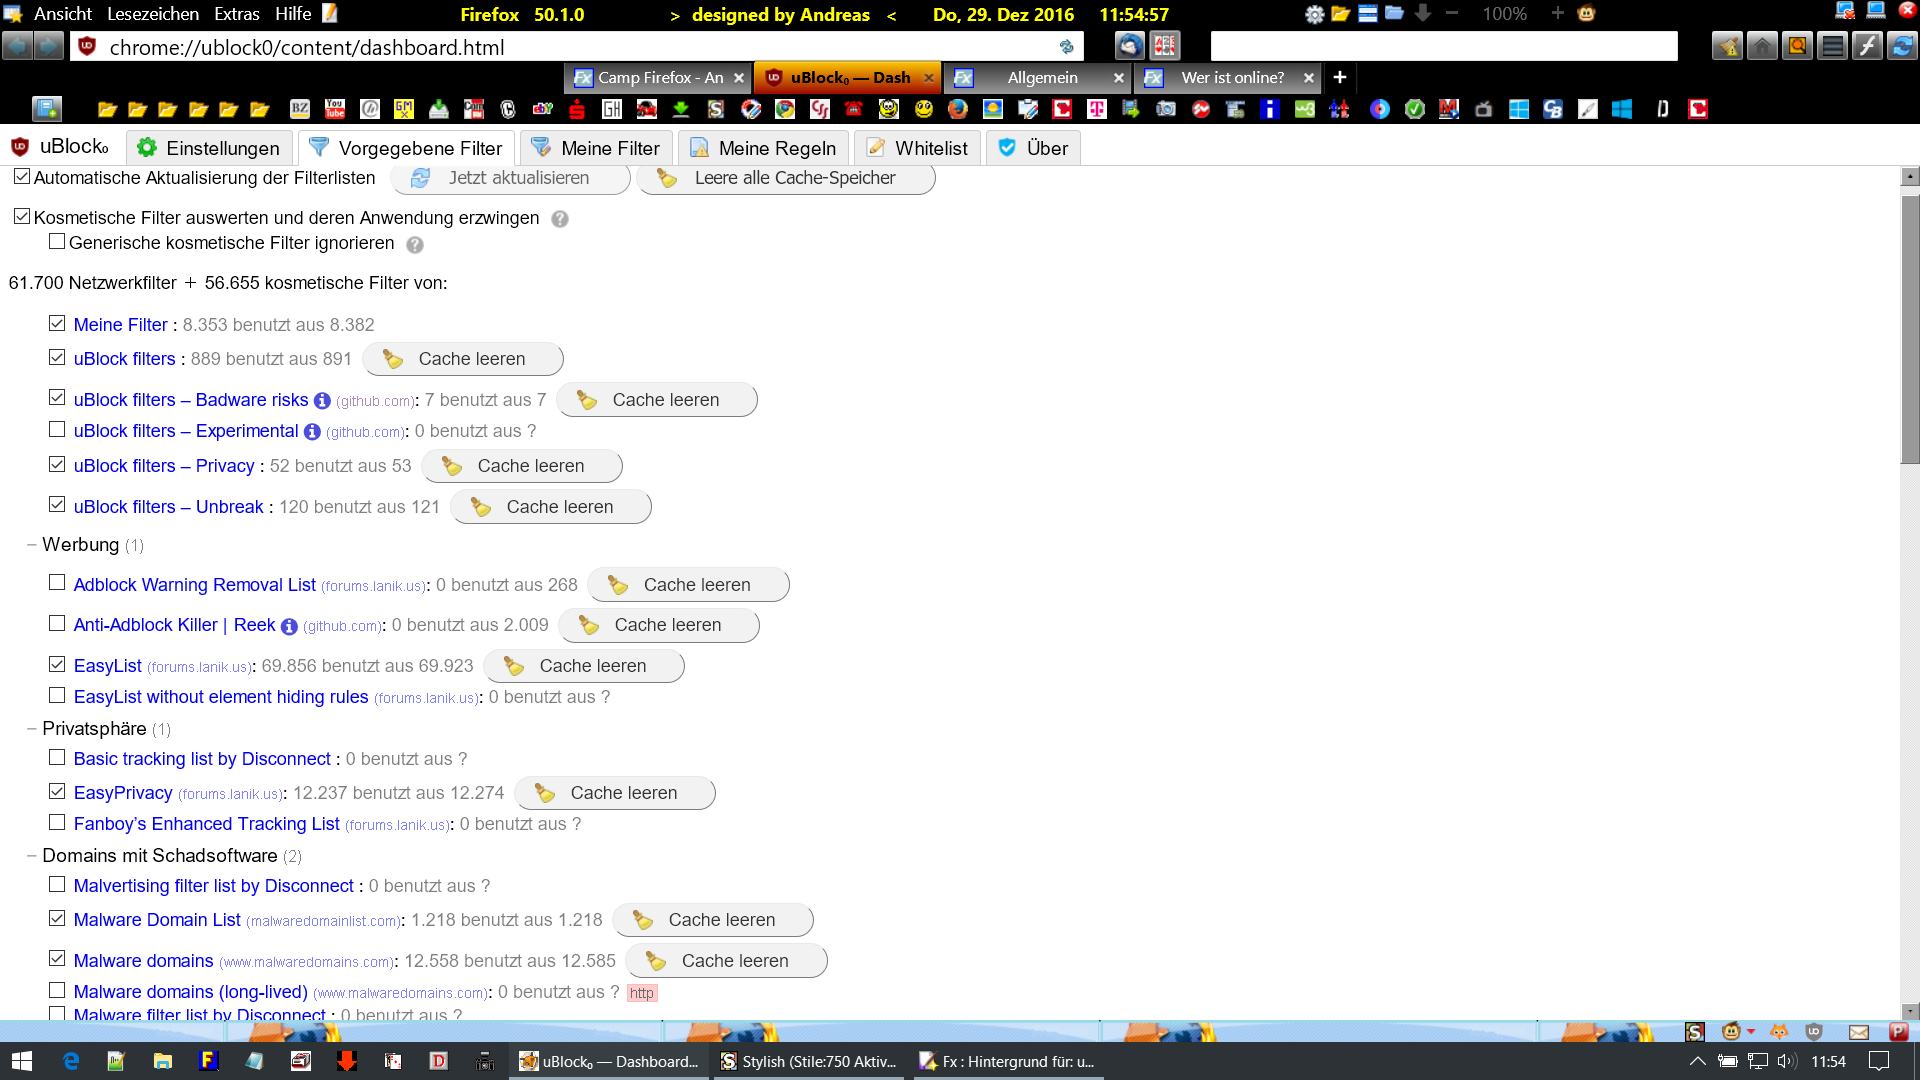Click the refresh icon on Jetzt aktualisieren

pos(421,178)
